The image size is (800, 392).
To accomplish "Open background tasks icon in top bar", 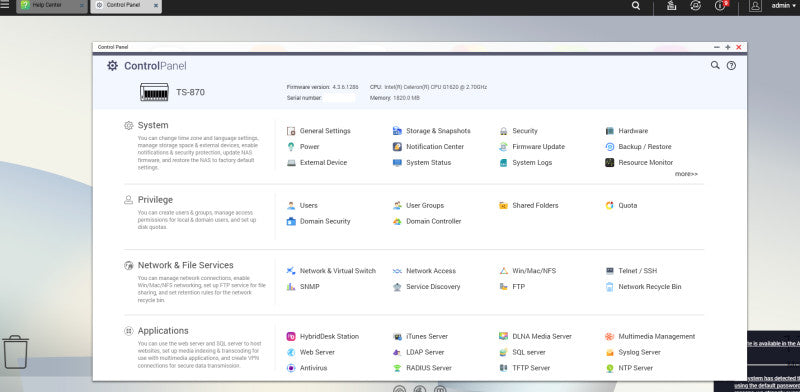I will [x=671, y=6].
